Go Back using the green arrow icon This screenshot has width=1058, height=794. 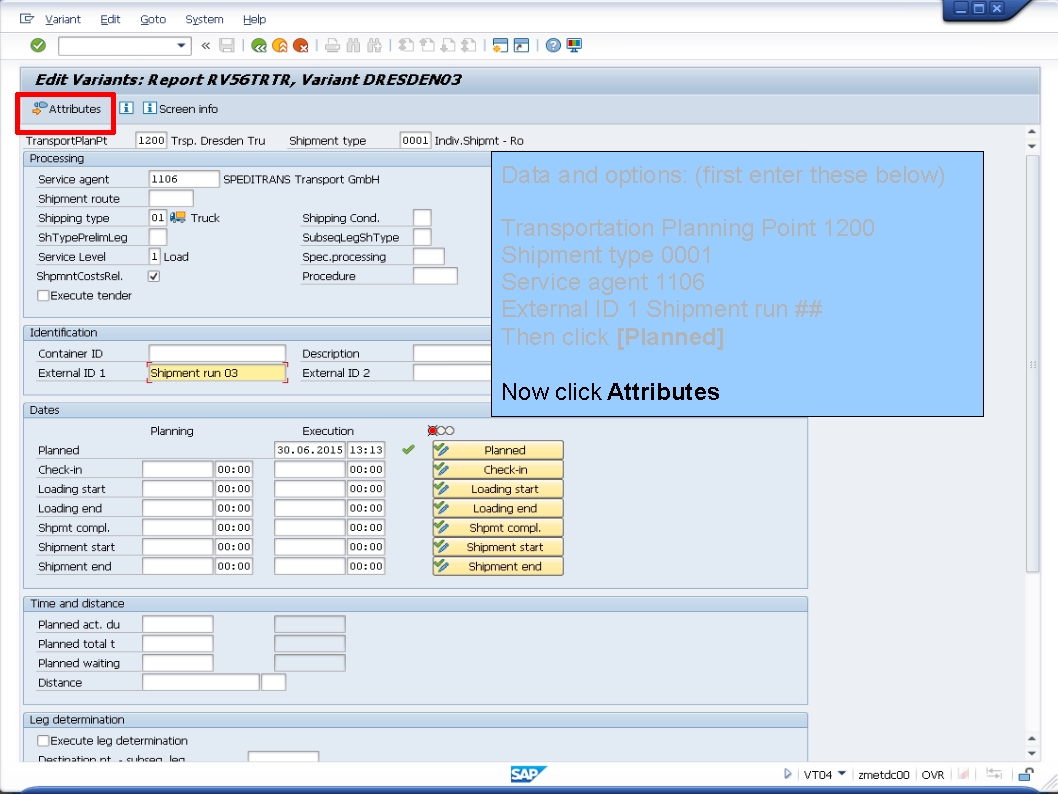pyautogui.click(x=259, y=44)
